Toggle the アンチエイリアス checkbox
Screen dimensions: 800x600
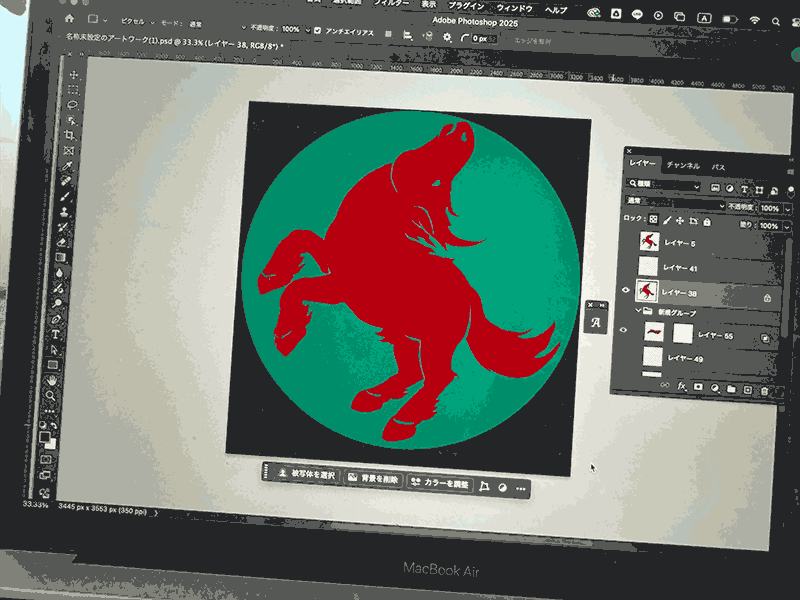(x=317, y=31)
